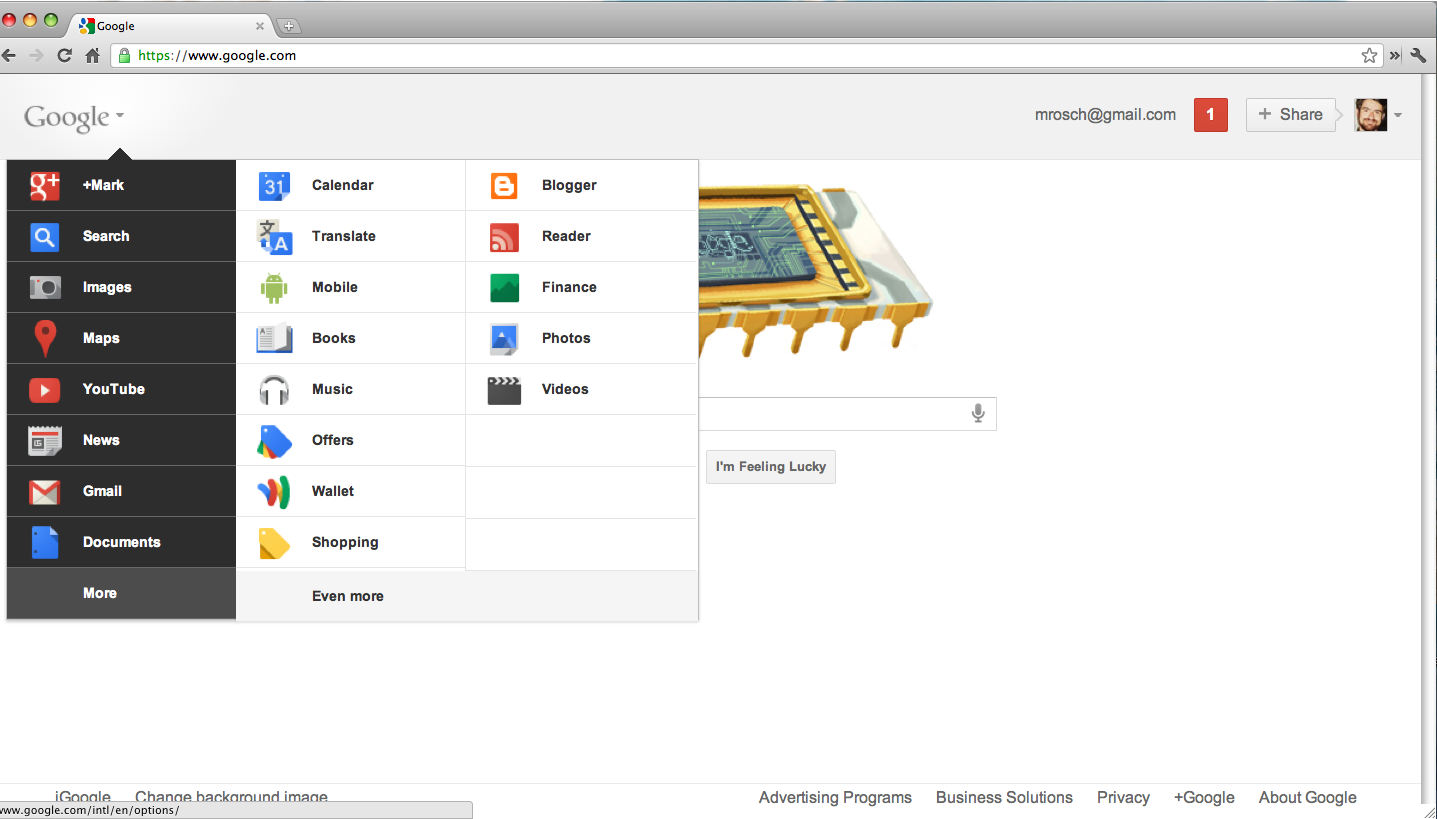The image size is (1437, 819).
Task: Open the Privacy footer link
Action: coord(1123,797)
